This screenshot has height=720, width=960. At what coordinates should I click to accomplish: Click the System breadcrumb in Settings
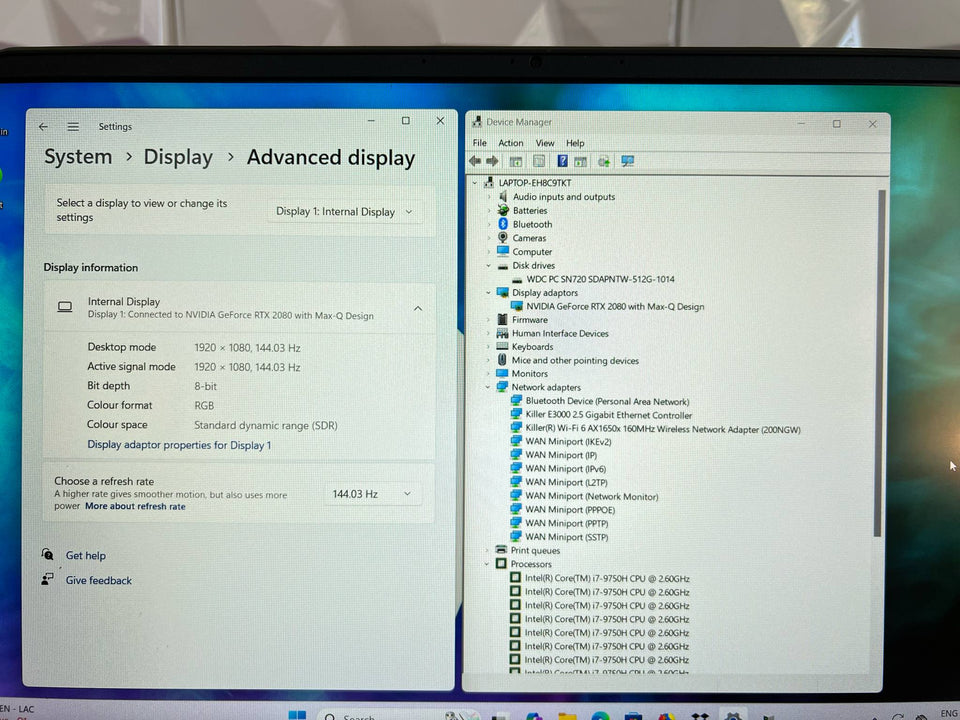click(x=78, y=157)
